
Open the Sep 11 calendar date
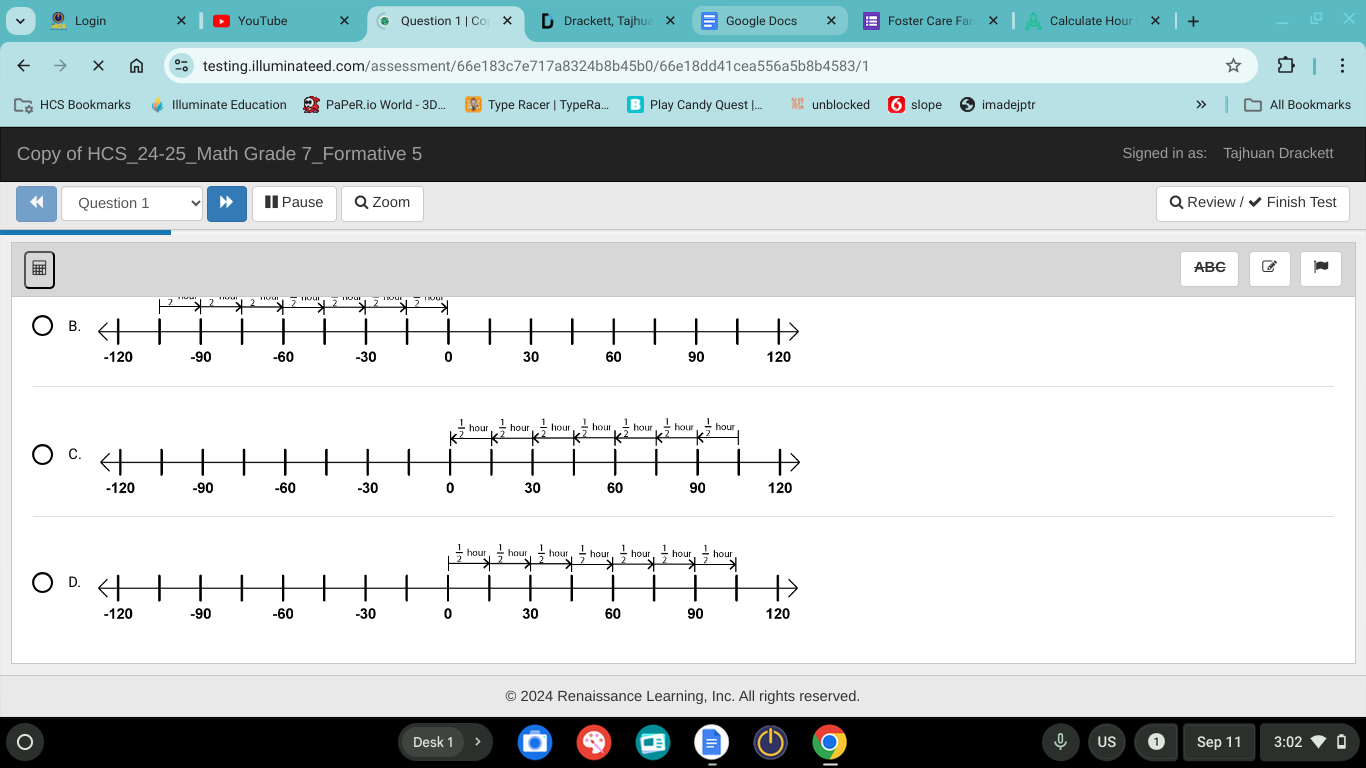coord(1219,742)
